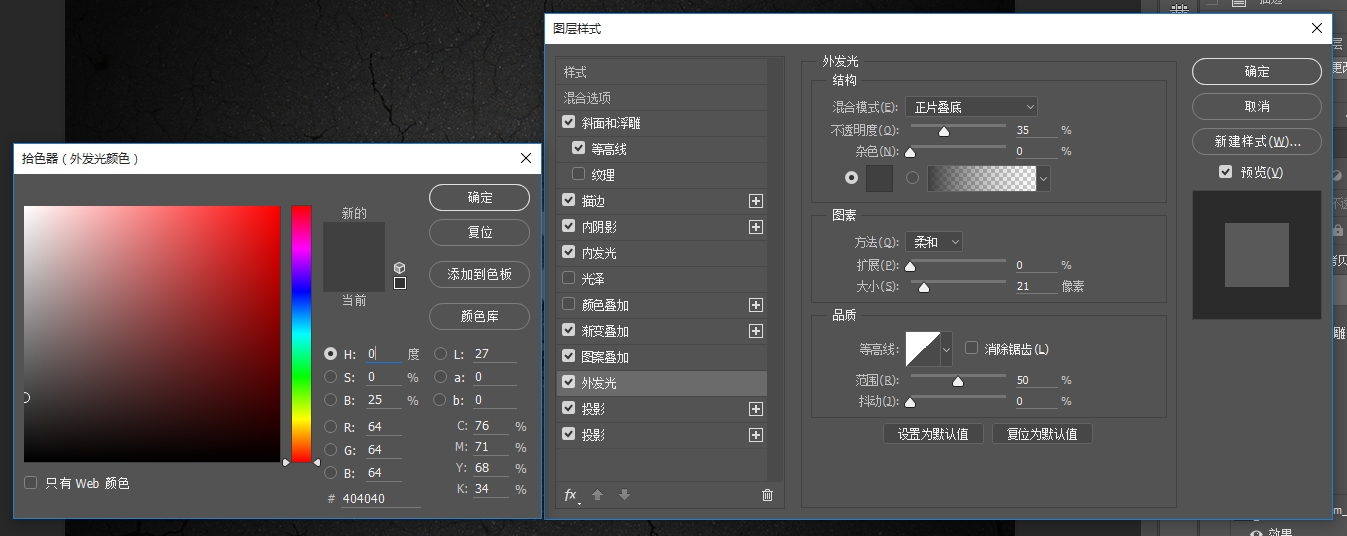
Task: Click 设置为默认值 button
Action: [933, 434]
